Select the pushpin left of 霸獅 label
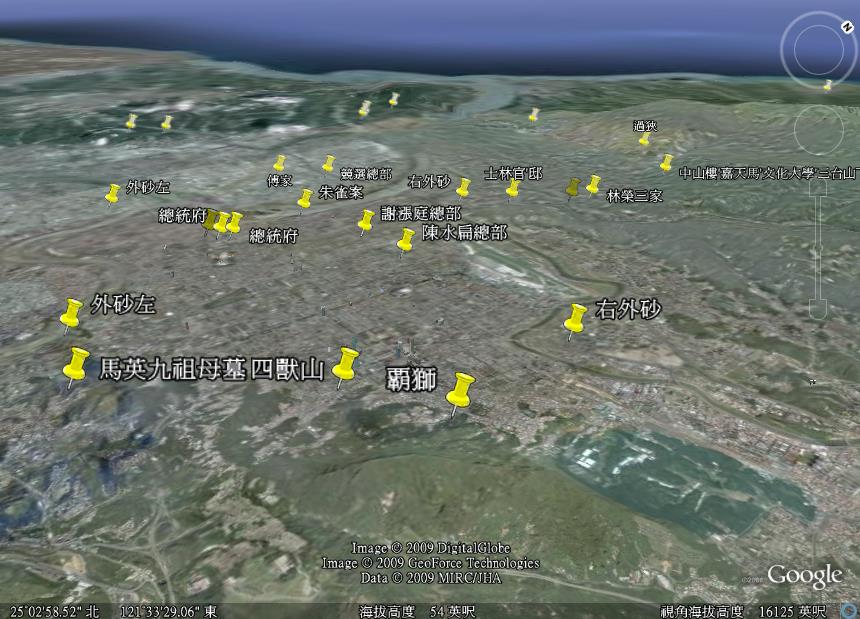The image size is (860, 619). pyautogui.click(x=346, y=366)
